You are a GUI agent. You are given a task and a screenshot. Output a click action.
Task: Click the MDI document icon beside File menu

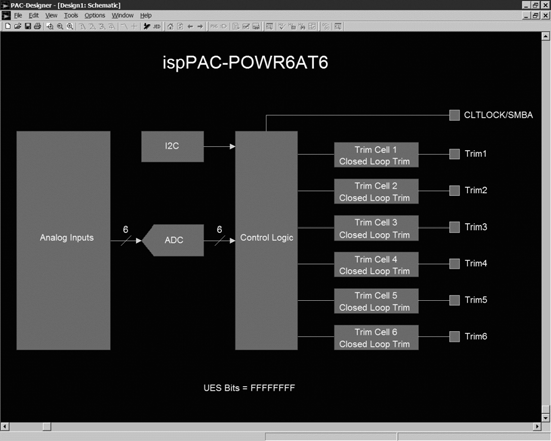coord(6,15)
